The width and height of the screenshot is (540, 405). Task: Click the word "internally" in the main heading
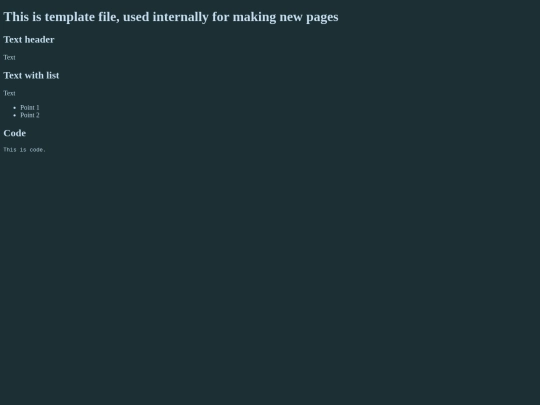click(x=180, y=17)
